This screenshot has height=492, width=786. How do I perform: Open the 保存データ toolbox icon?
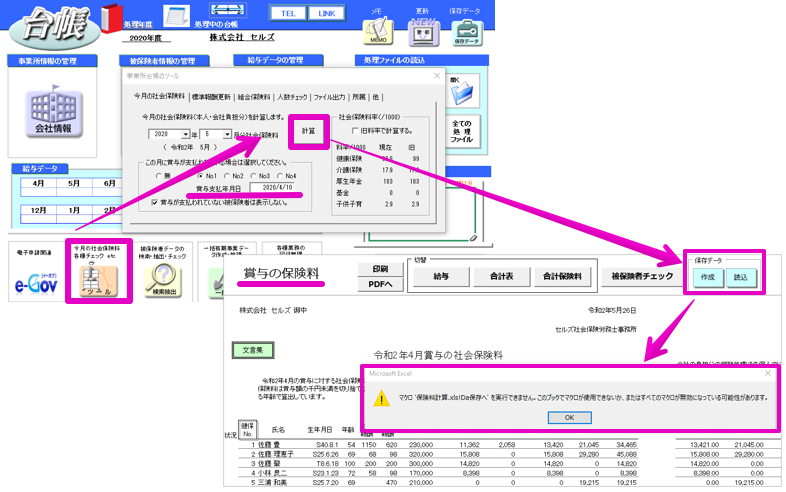pos(467,33)
